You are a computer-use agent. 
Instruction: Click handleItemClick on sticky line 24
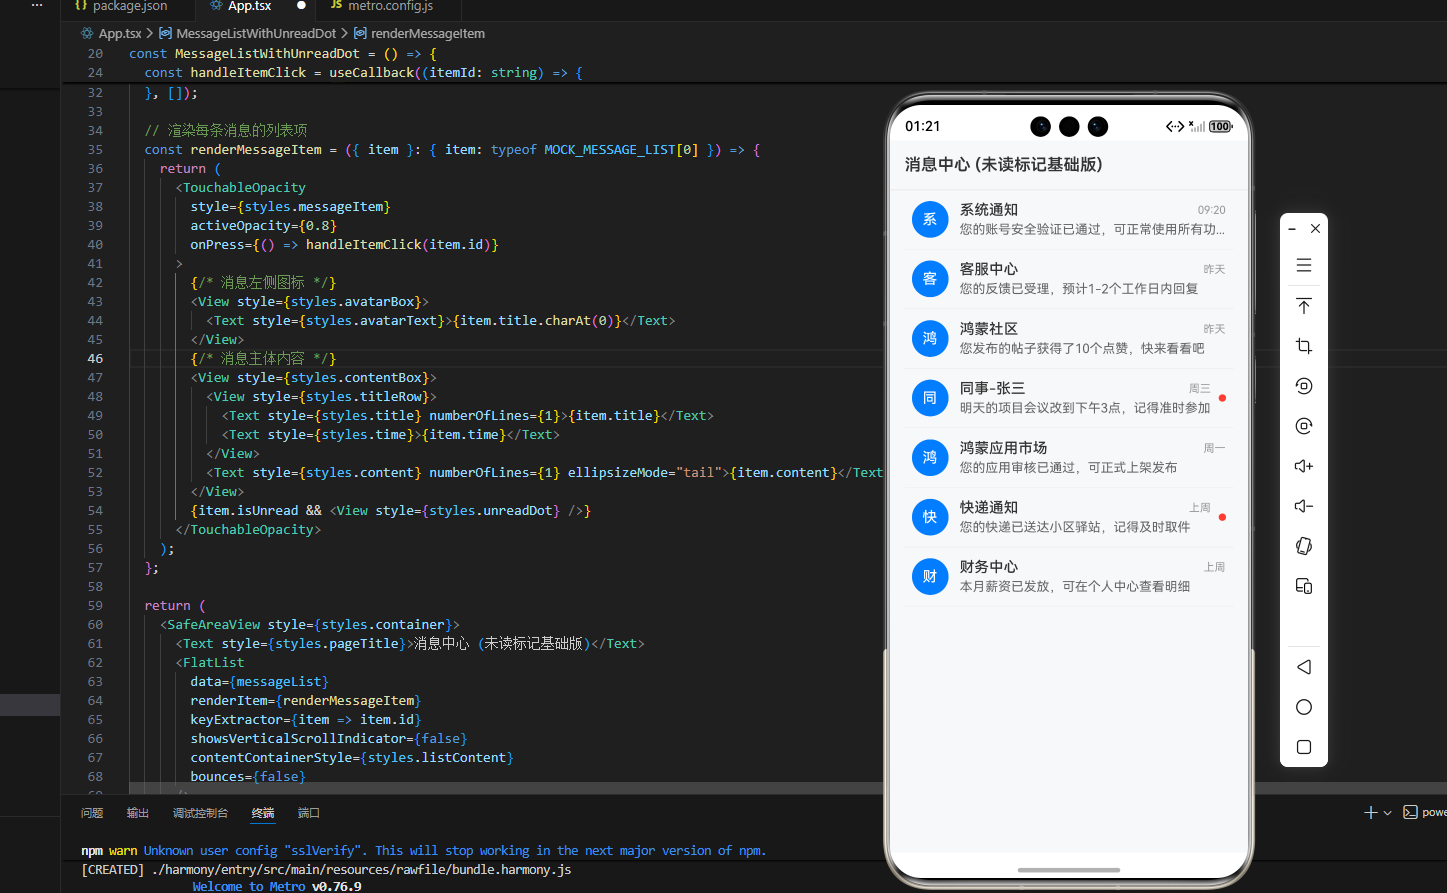[248, 72]
